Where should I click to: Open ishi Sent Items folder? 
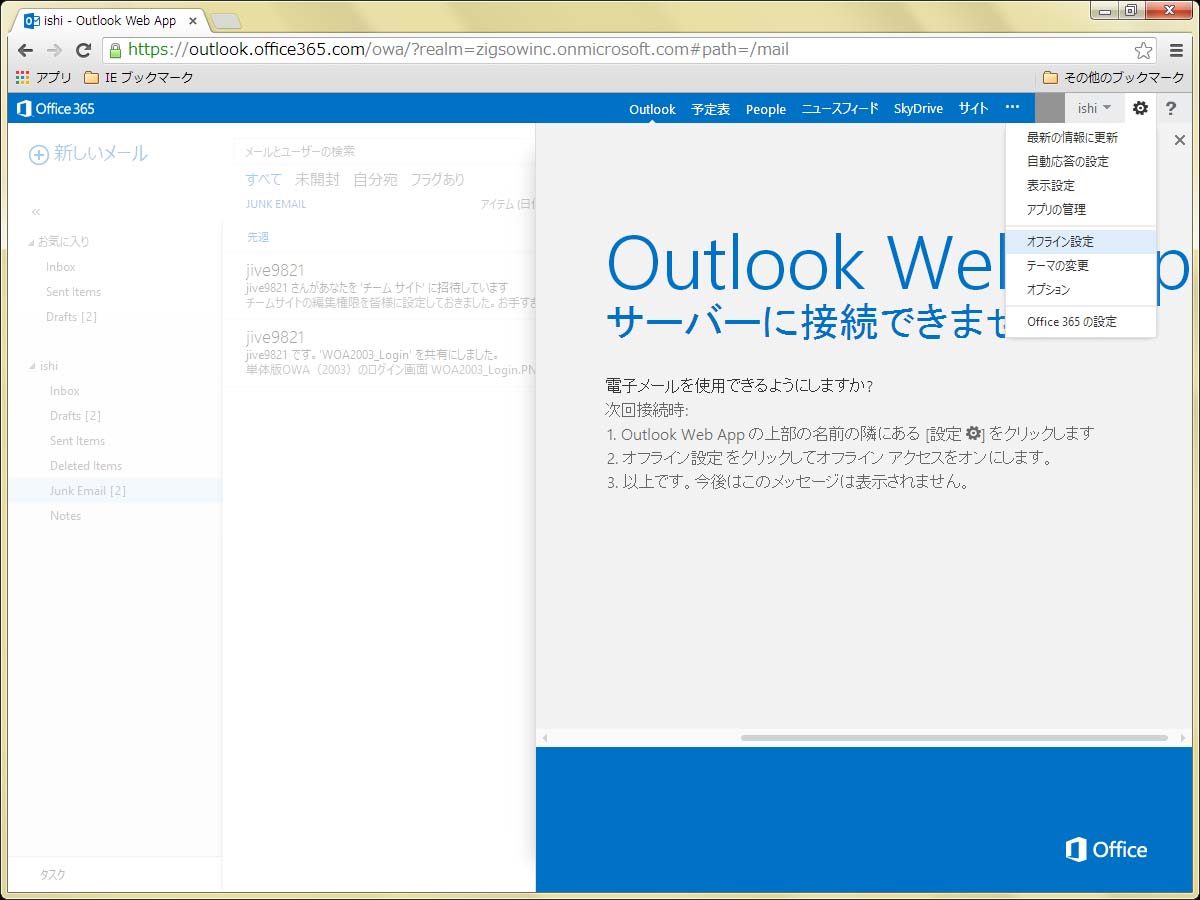(77, 441)
